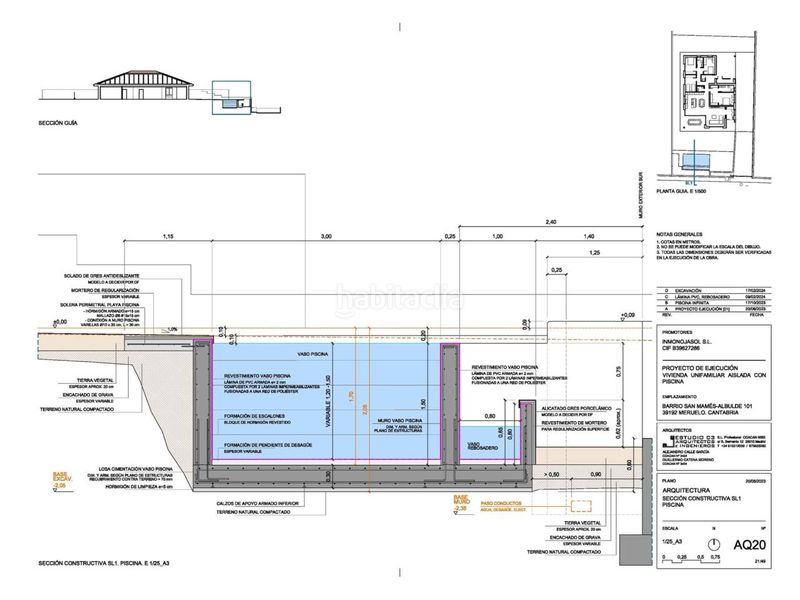The width and height of the screenshot is (800, 600).
Task: Click the VASO PISCINA label
Action: coord(313,354)
